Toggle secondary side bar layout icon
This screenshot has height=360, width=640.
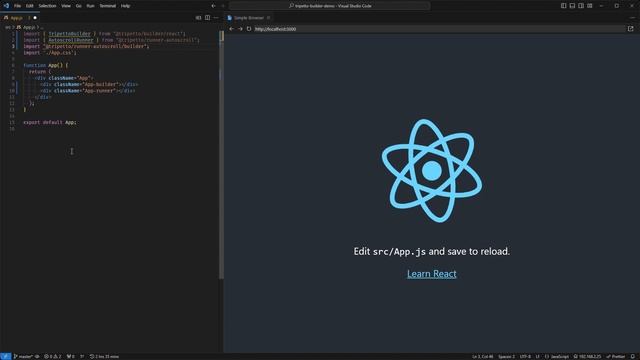581,6
